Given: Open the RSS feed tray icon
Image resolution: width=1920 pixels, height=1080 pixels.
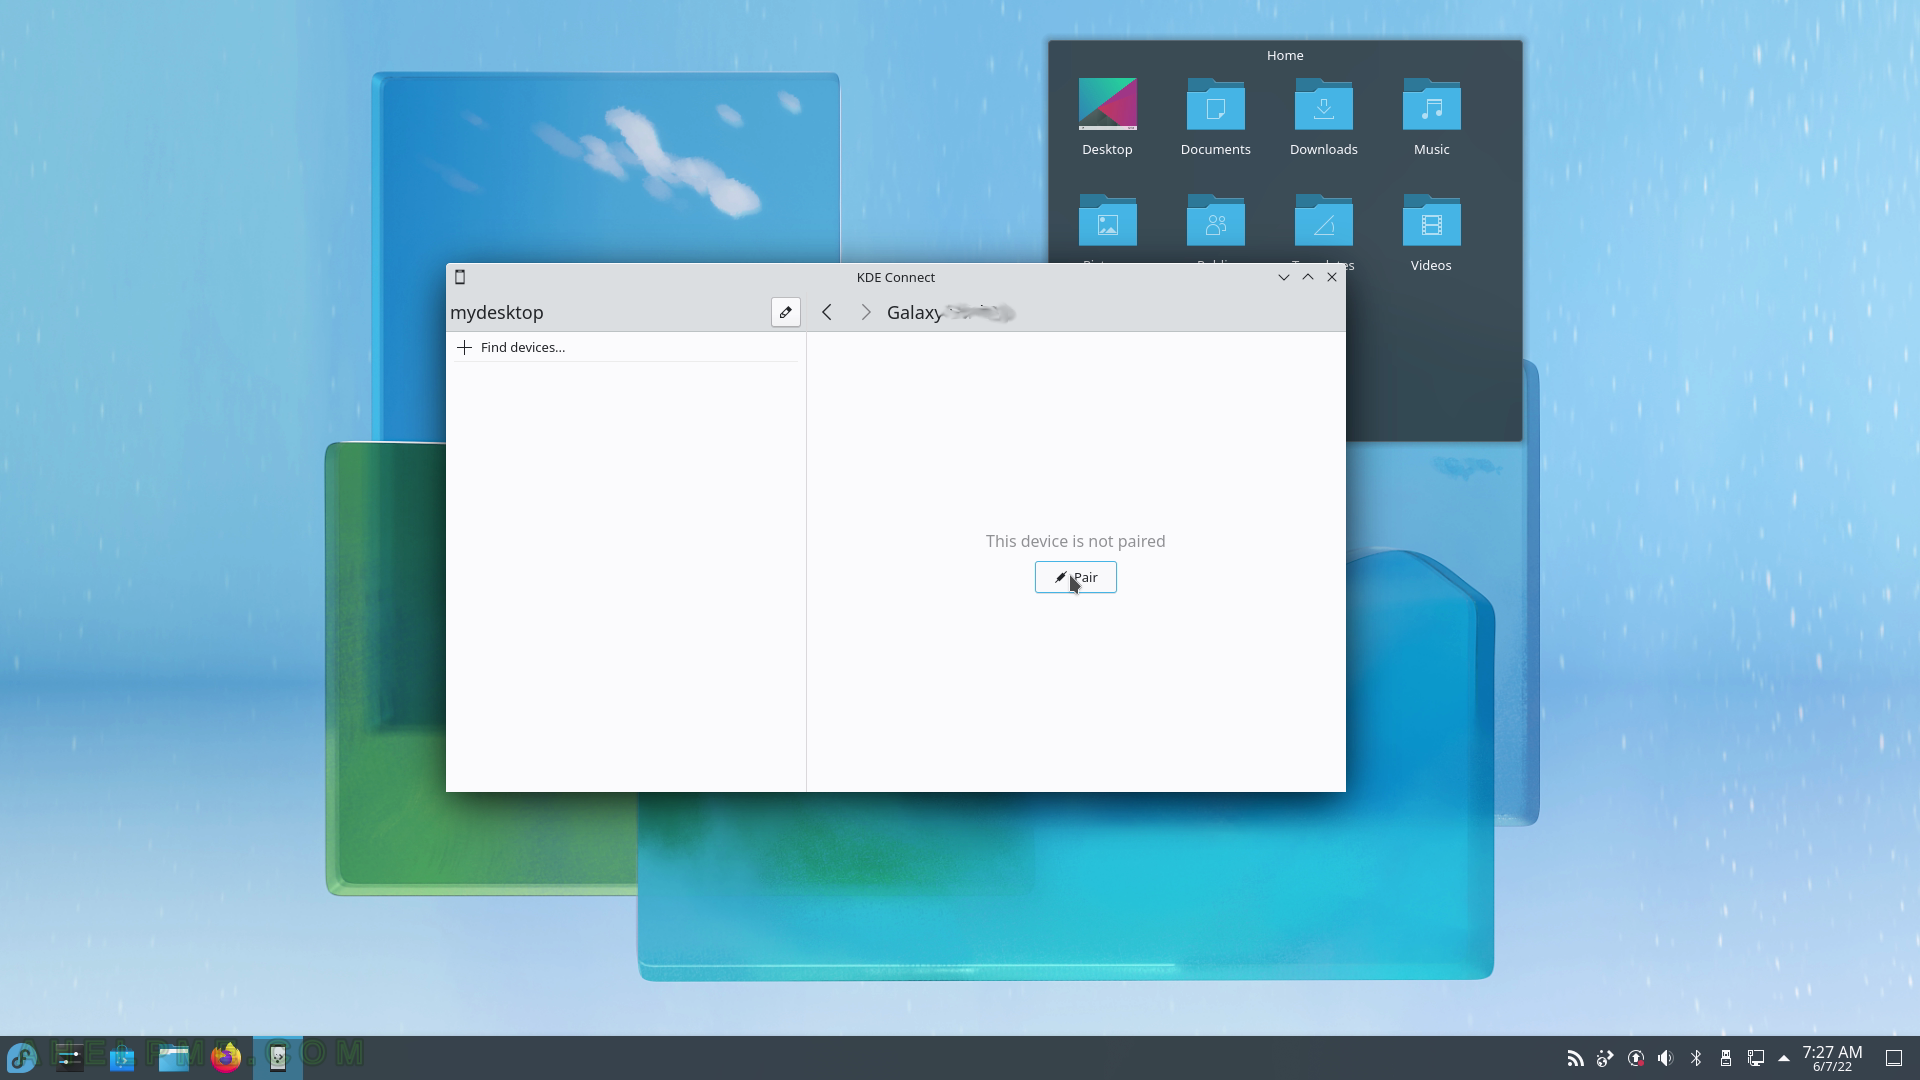Looking at the screenshot, I should (x=1575, y=1058).
